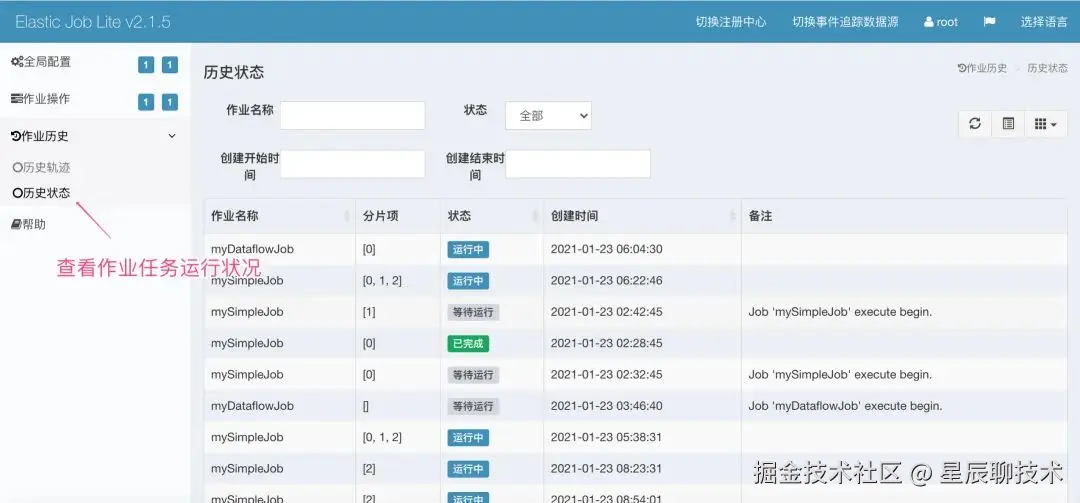Image resolution: width=1080 pixels, height=503 pixels.
Task: Click the 等待运行 badge in 03:46:40 row
Action: (473, 406)
